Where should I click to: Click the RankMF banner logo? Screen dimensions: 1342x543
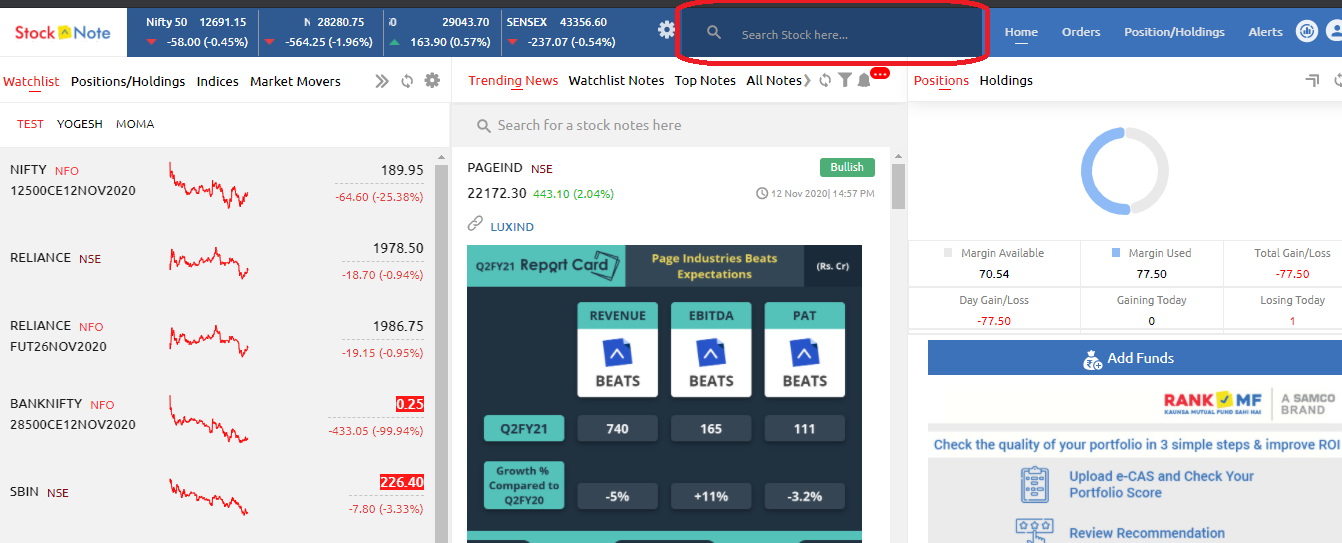pyautogui.click(x=1213, y=403)
